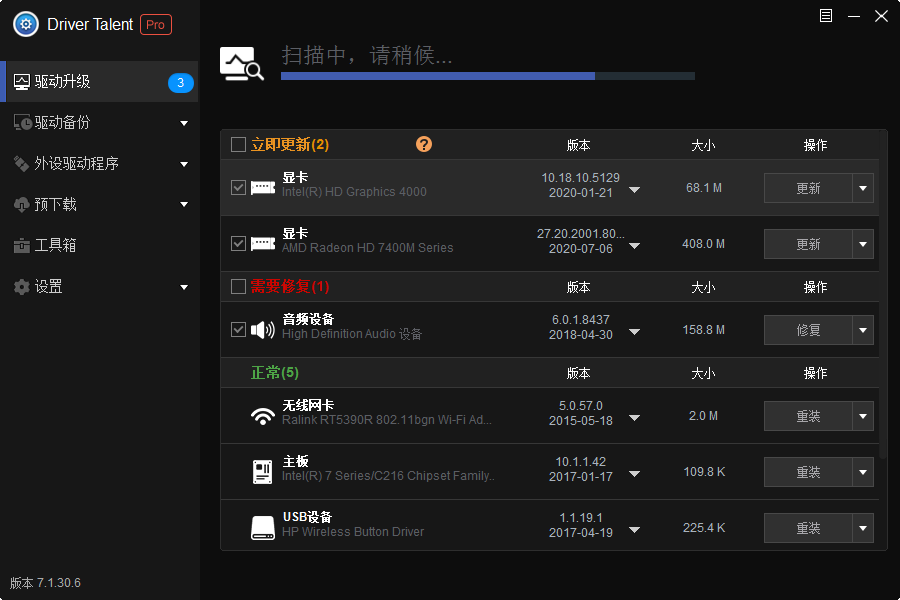Click the 预下载 cloud download icon
Screen dimensions: 900x600
22,204
